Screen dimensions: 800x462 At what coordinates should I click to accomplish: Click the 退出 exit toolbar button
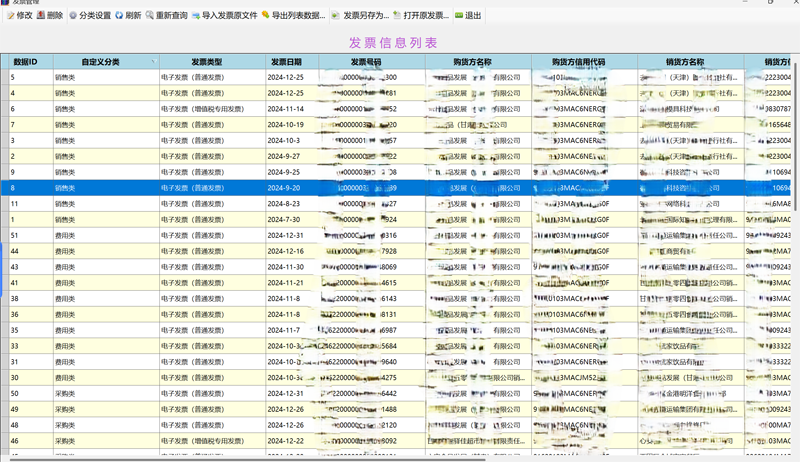click(x=468, y=16)
